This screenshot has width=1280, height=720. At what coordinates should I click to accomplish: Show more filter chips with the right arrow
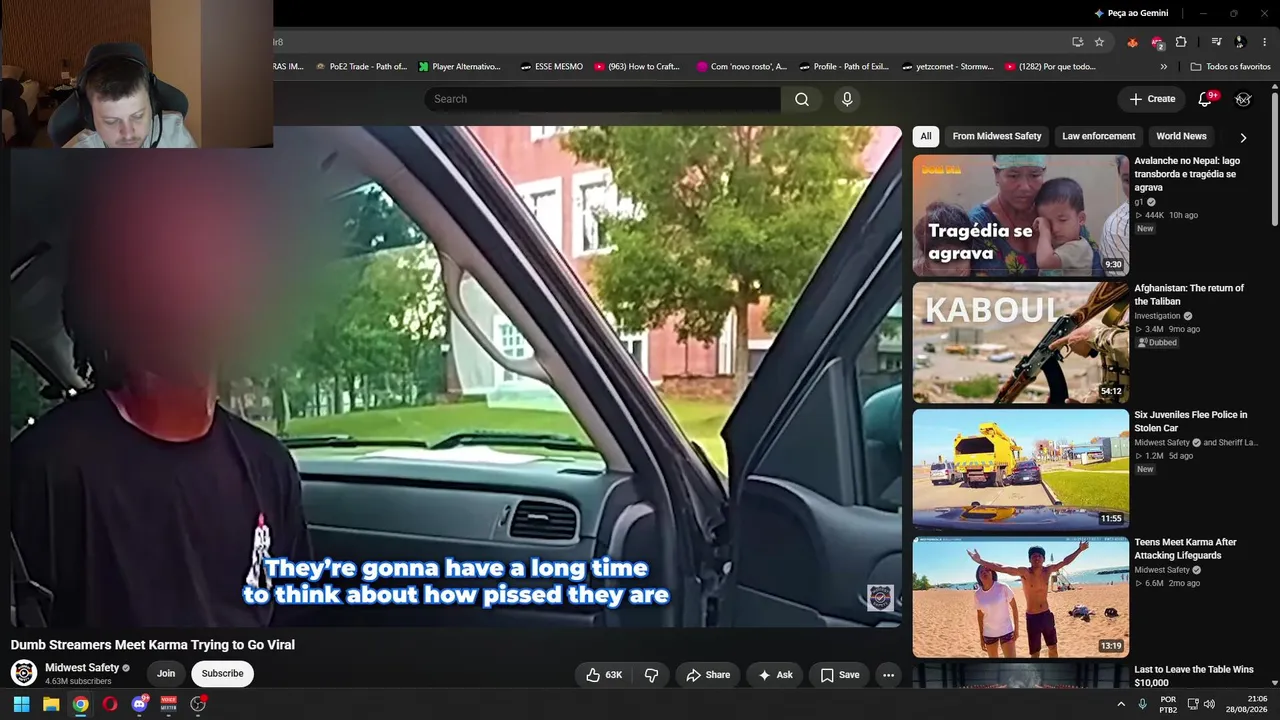[1243, 137]
